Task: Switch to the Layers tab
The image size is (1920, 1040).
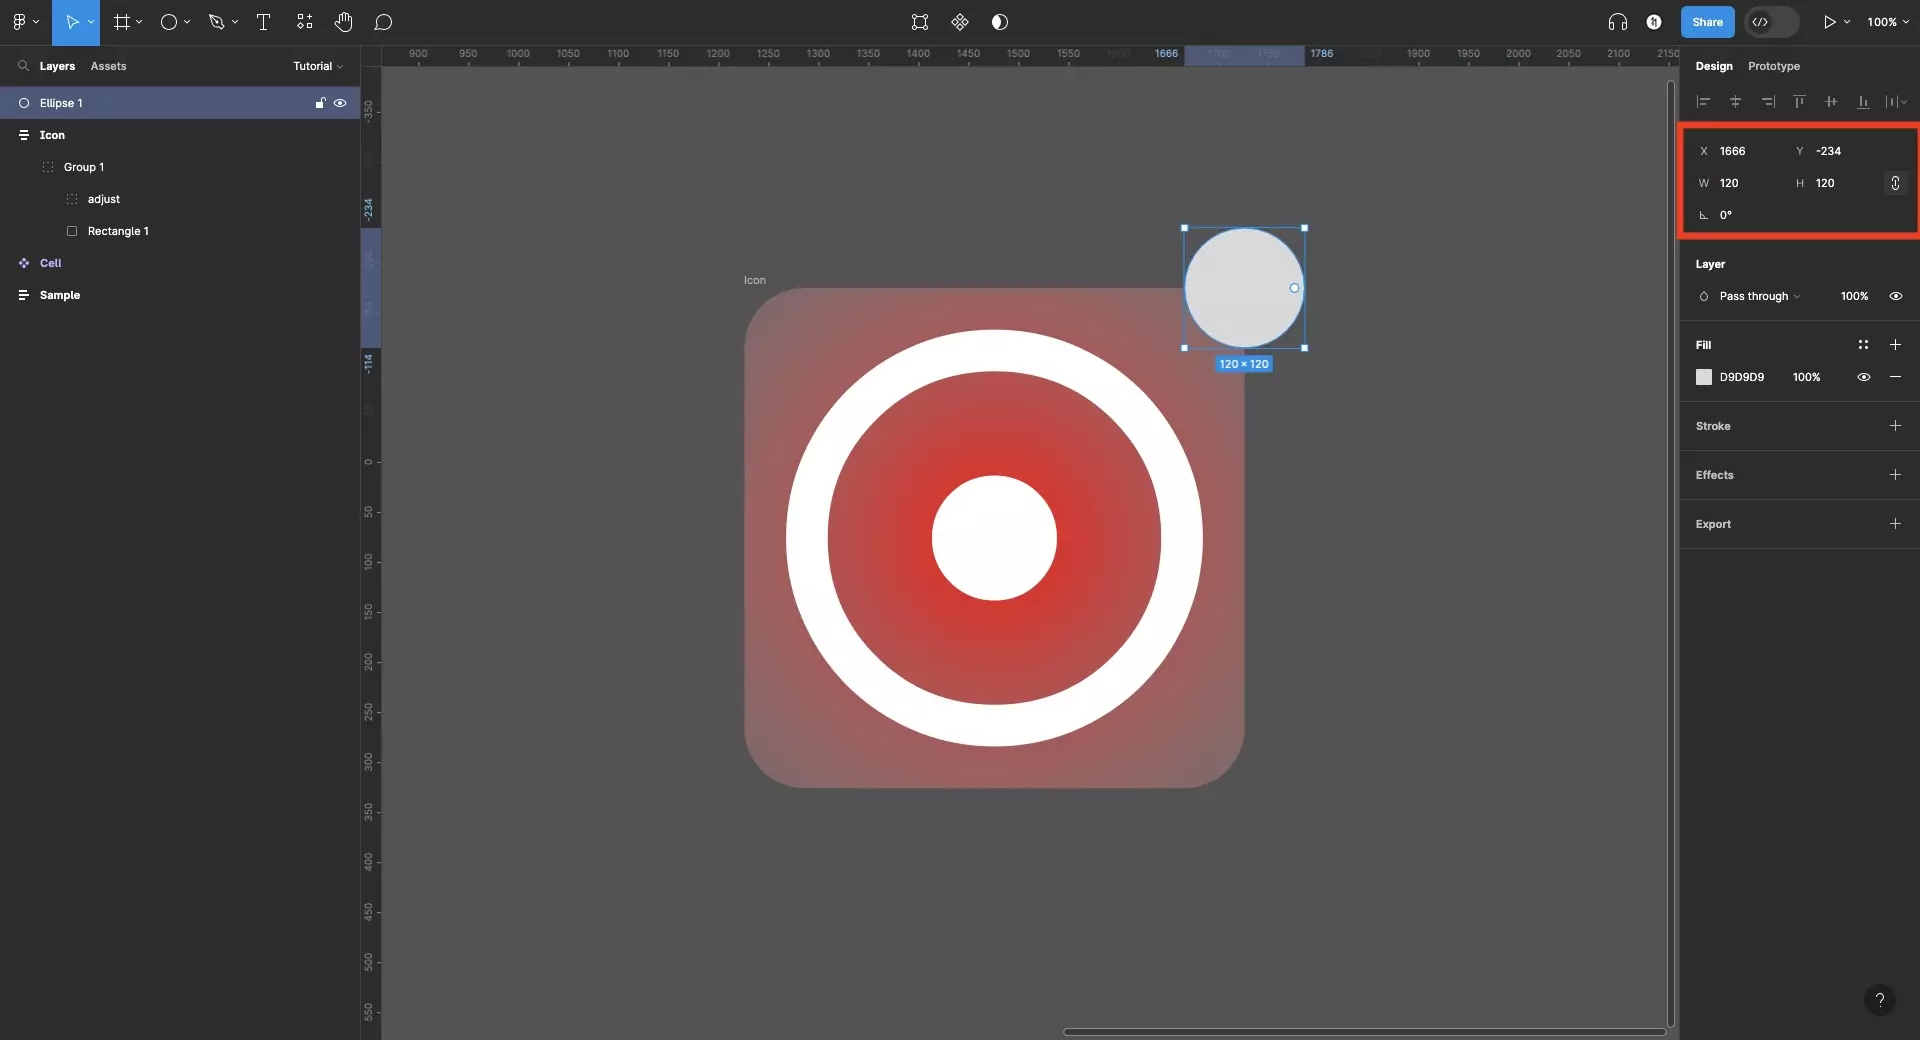Action: point(57,66)
